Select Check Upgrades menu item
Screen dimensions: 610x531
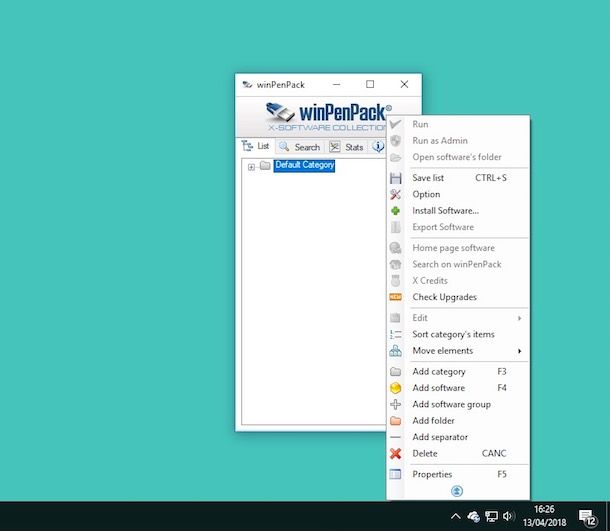(458, 297)
